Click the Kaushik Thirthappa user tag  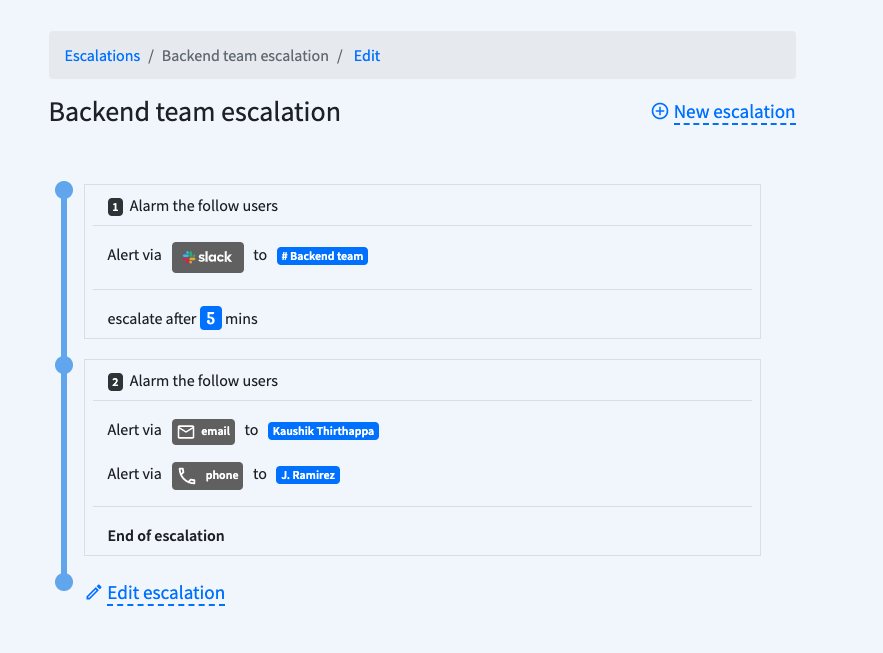tap(325, 431)
